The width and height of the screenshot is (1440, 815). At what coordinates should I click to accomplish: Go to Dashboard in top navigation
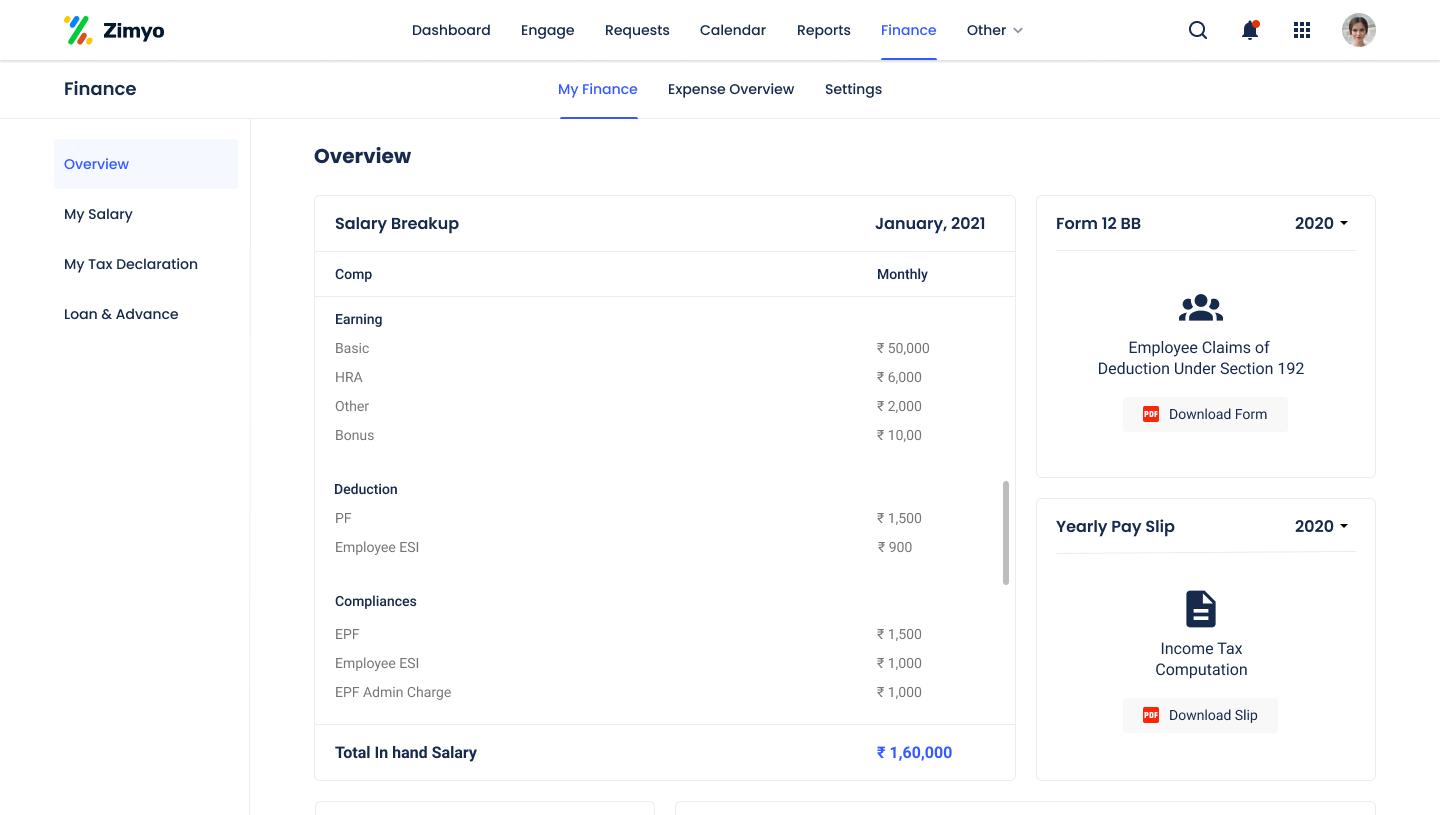click(x=451, y=30)
